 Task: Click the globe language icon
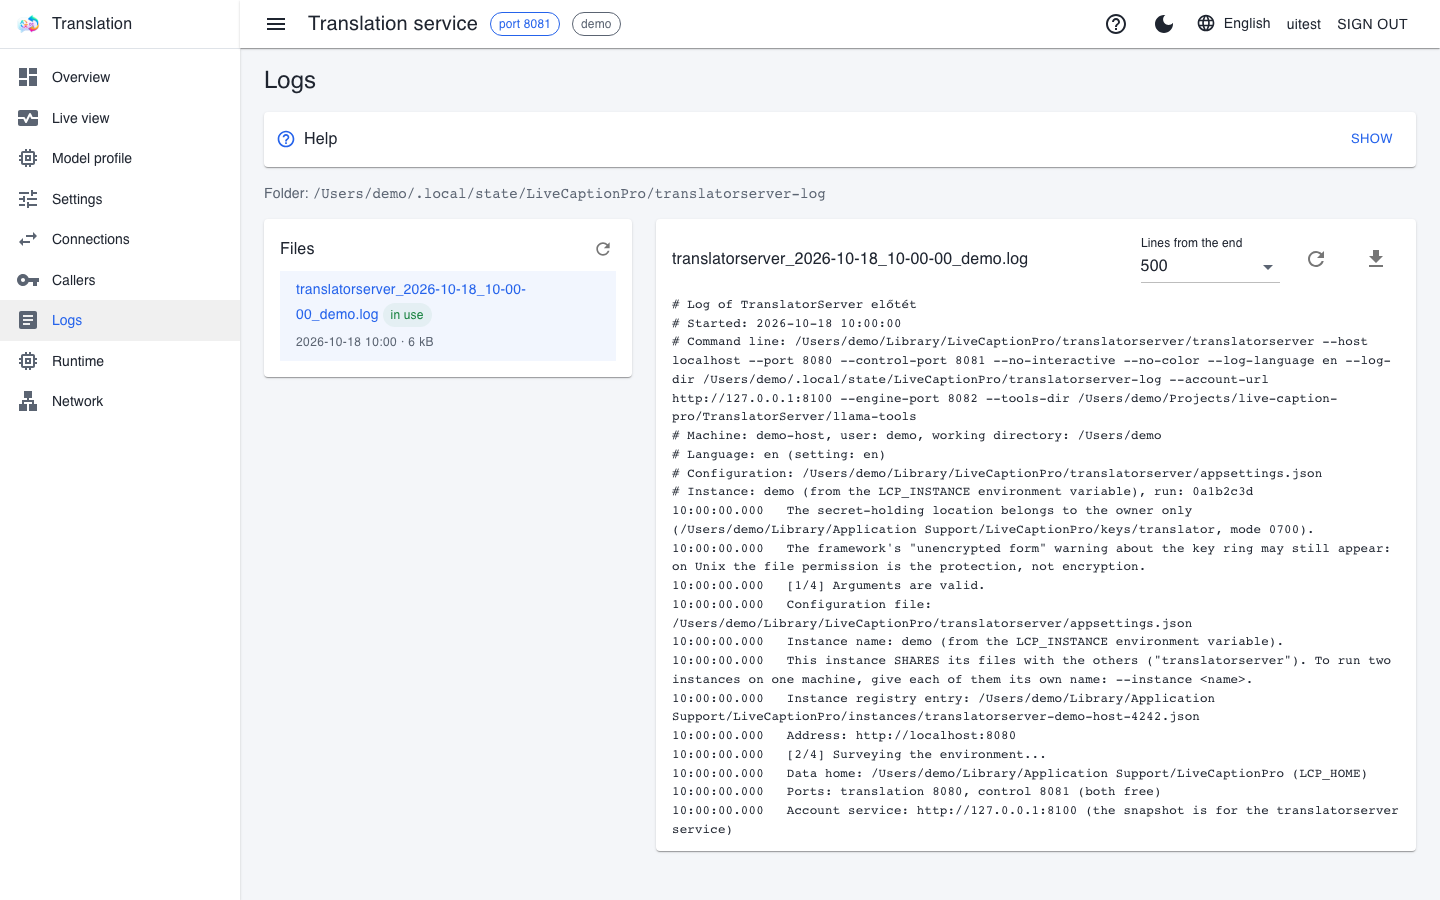pos(1206,23)
